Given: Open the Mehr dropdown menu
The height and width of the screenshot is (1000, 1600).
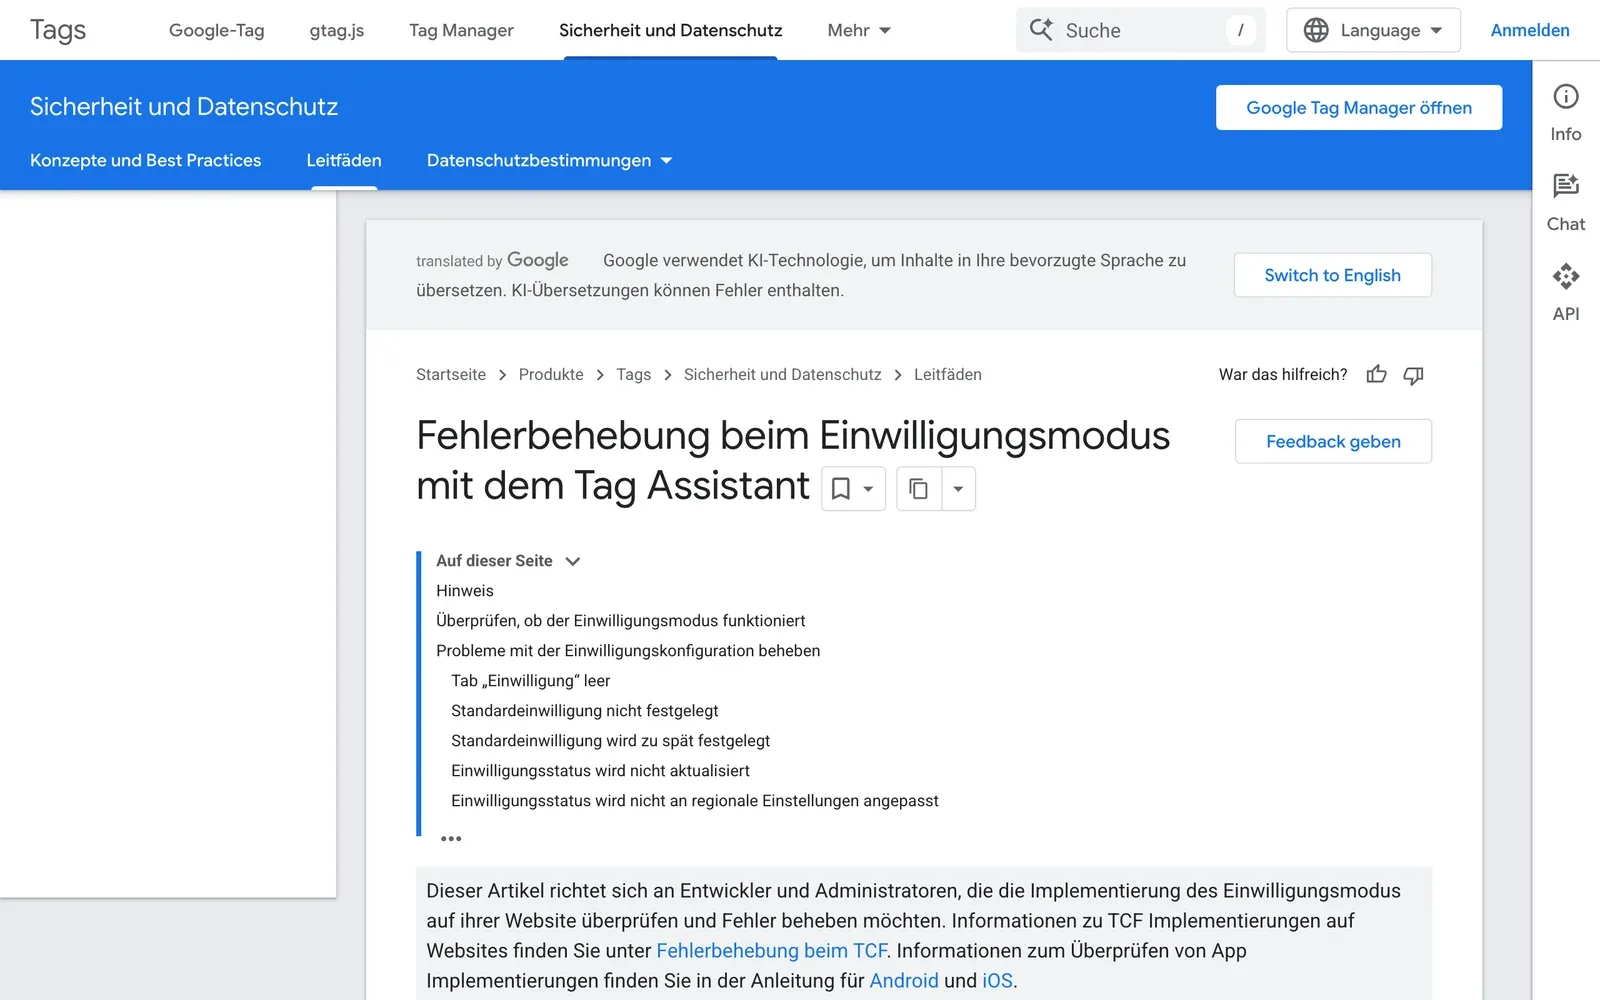Looking at the screenshot, I should click(859, 30).
